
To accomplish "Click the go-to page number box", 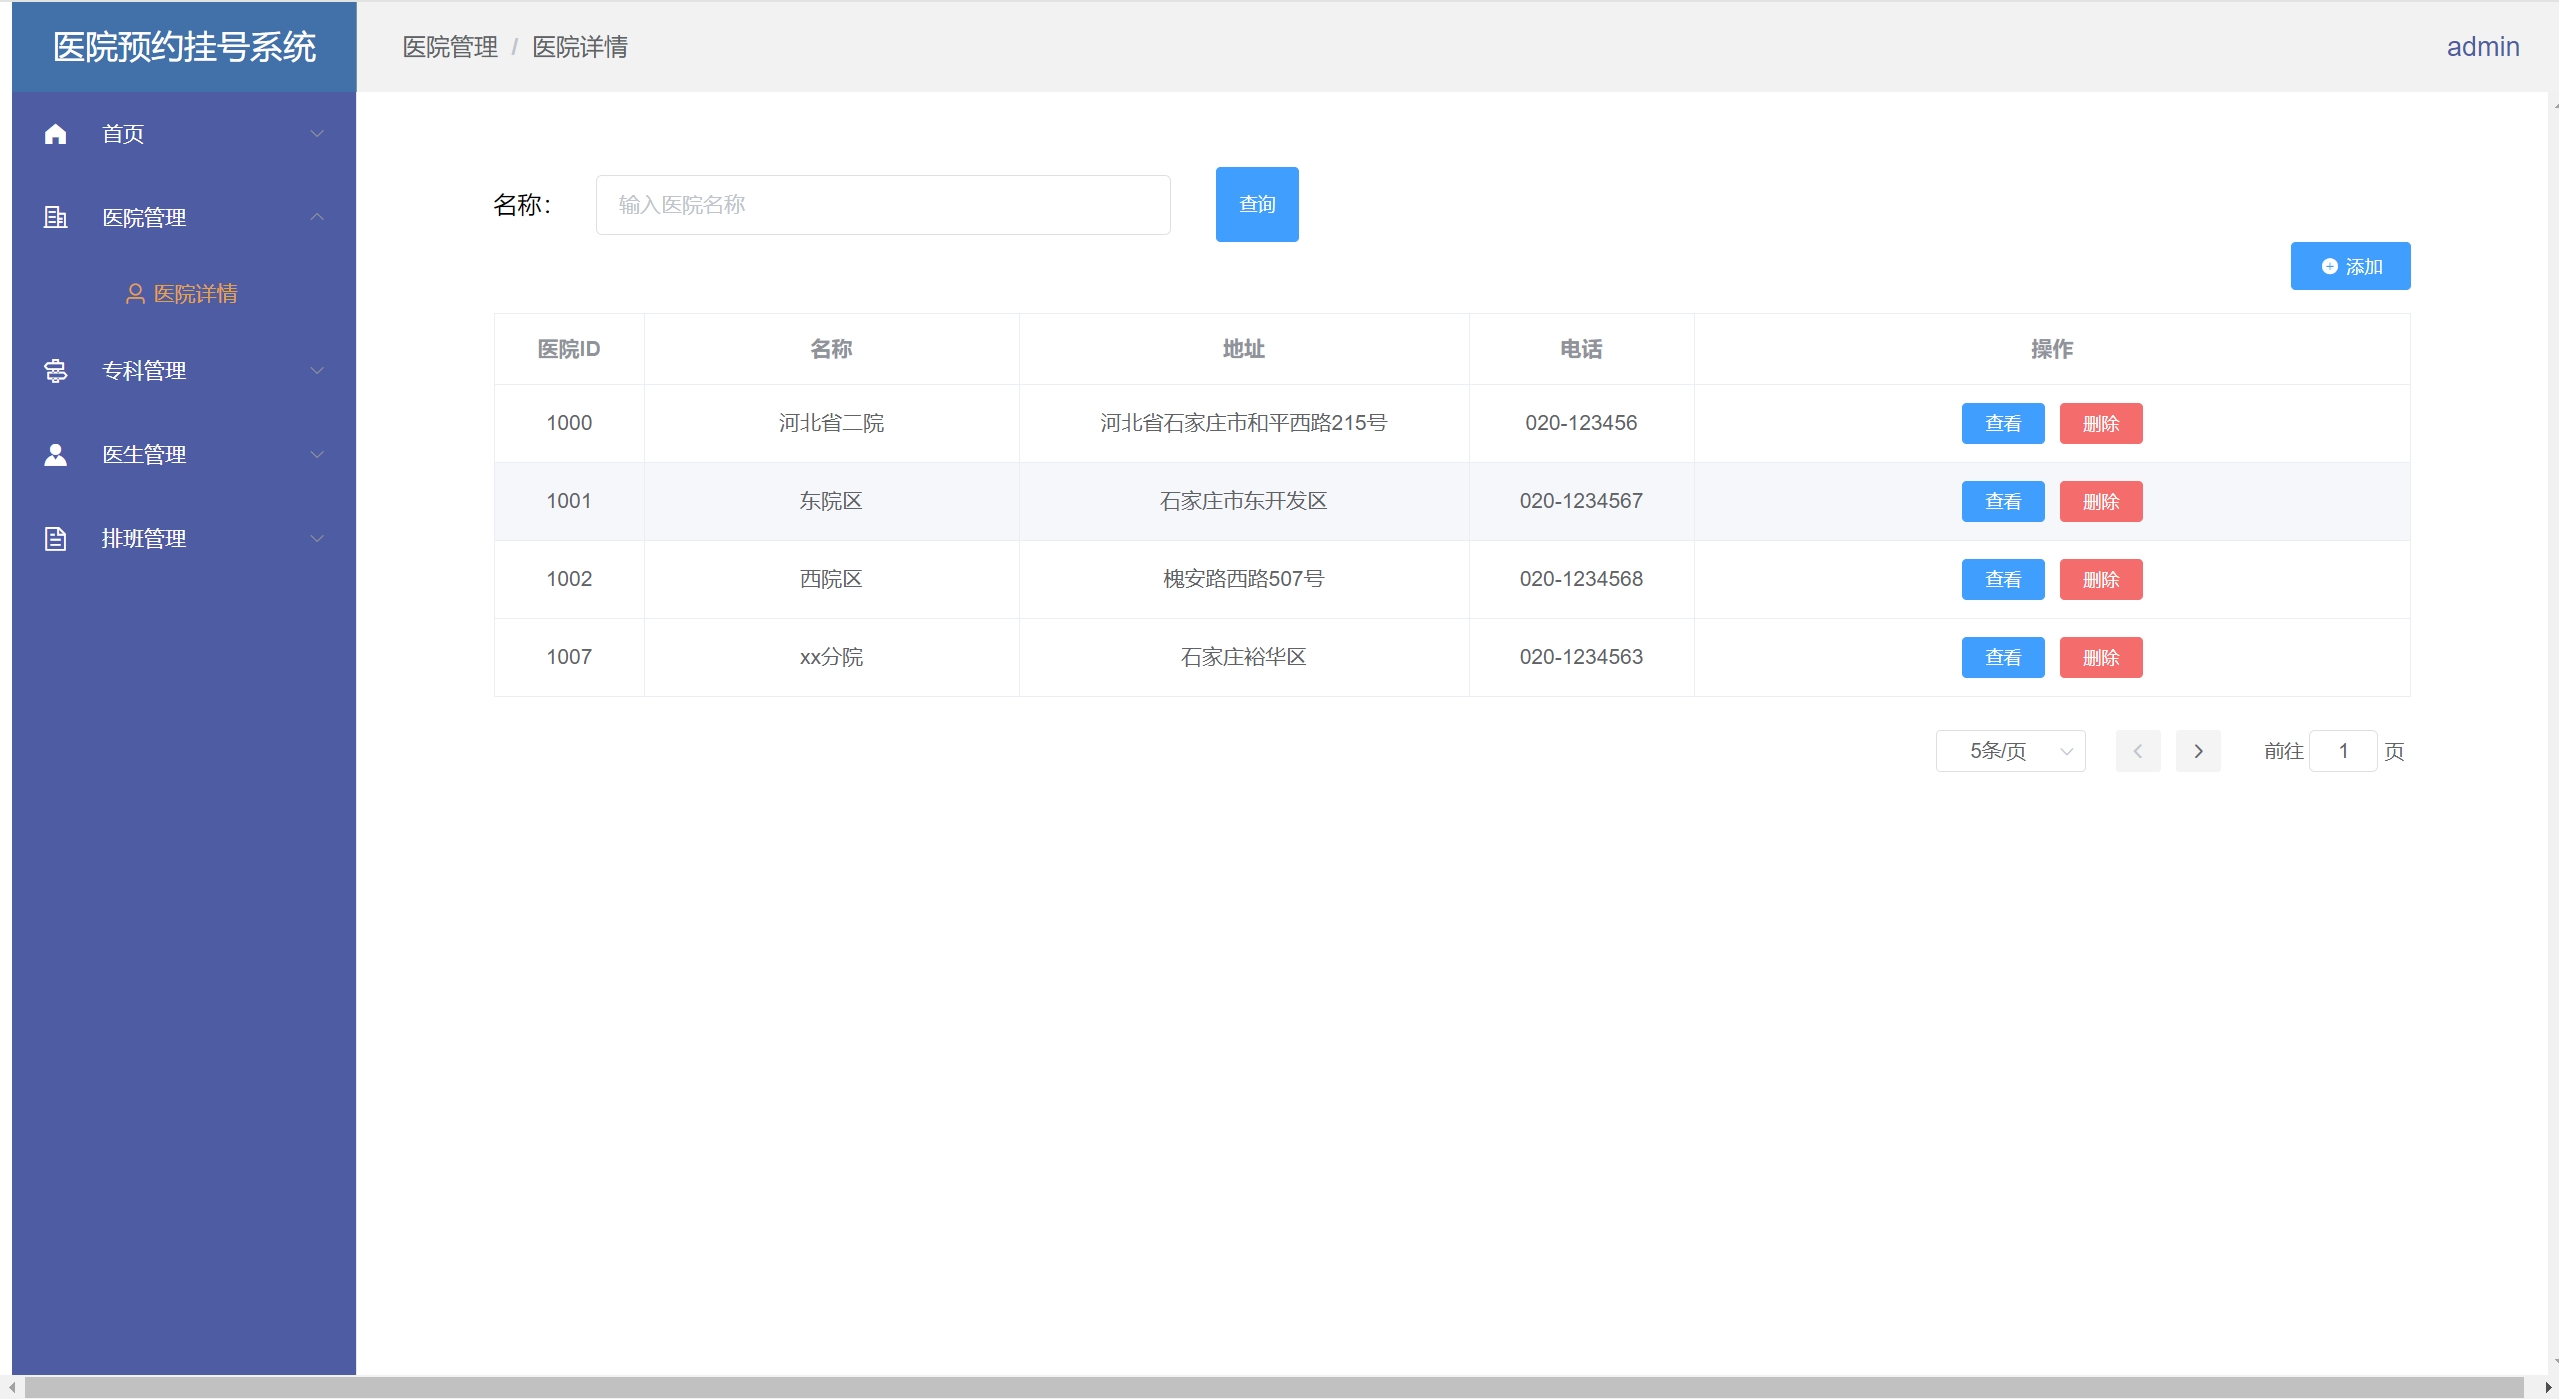I will pos(2342,751).
